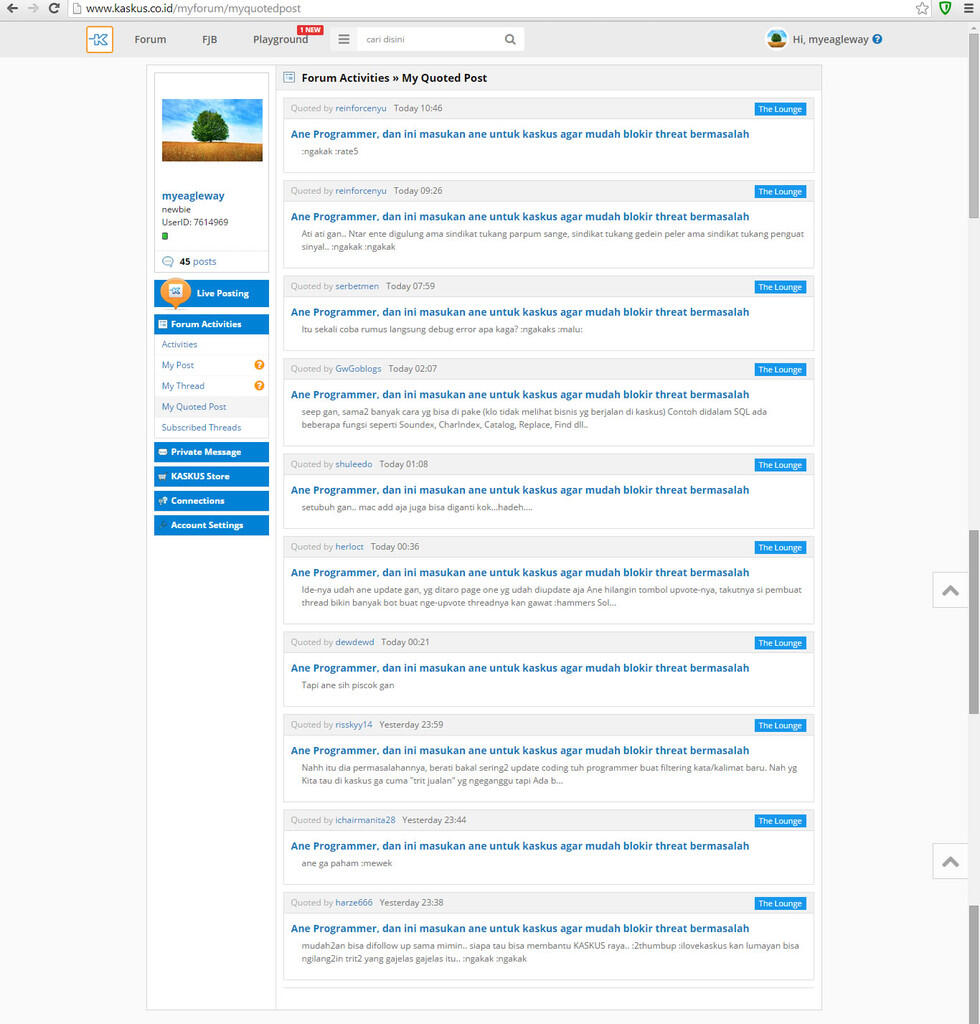Click the browser back arrow
The image size is (980, 1024).
click(12, 8)
